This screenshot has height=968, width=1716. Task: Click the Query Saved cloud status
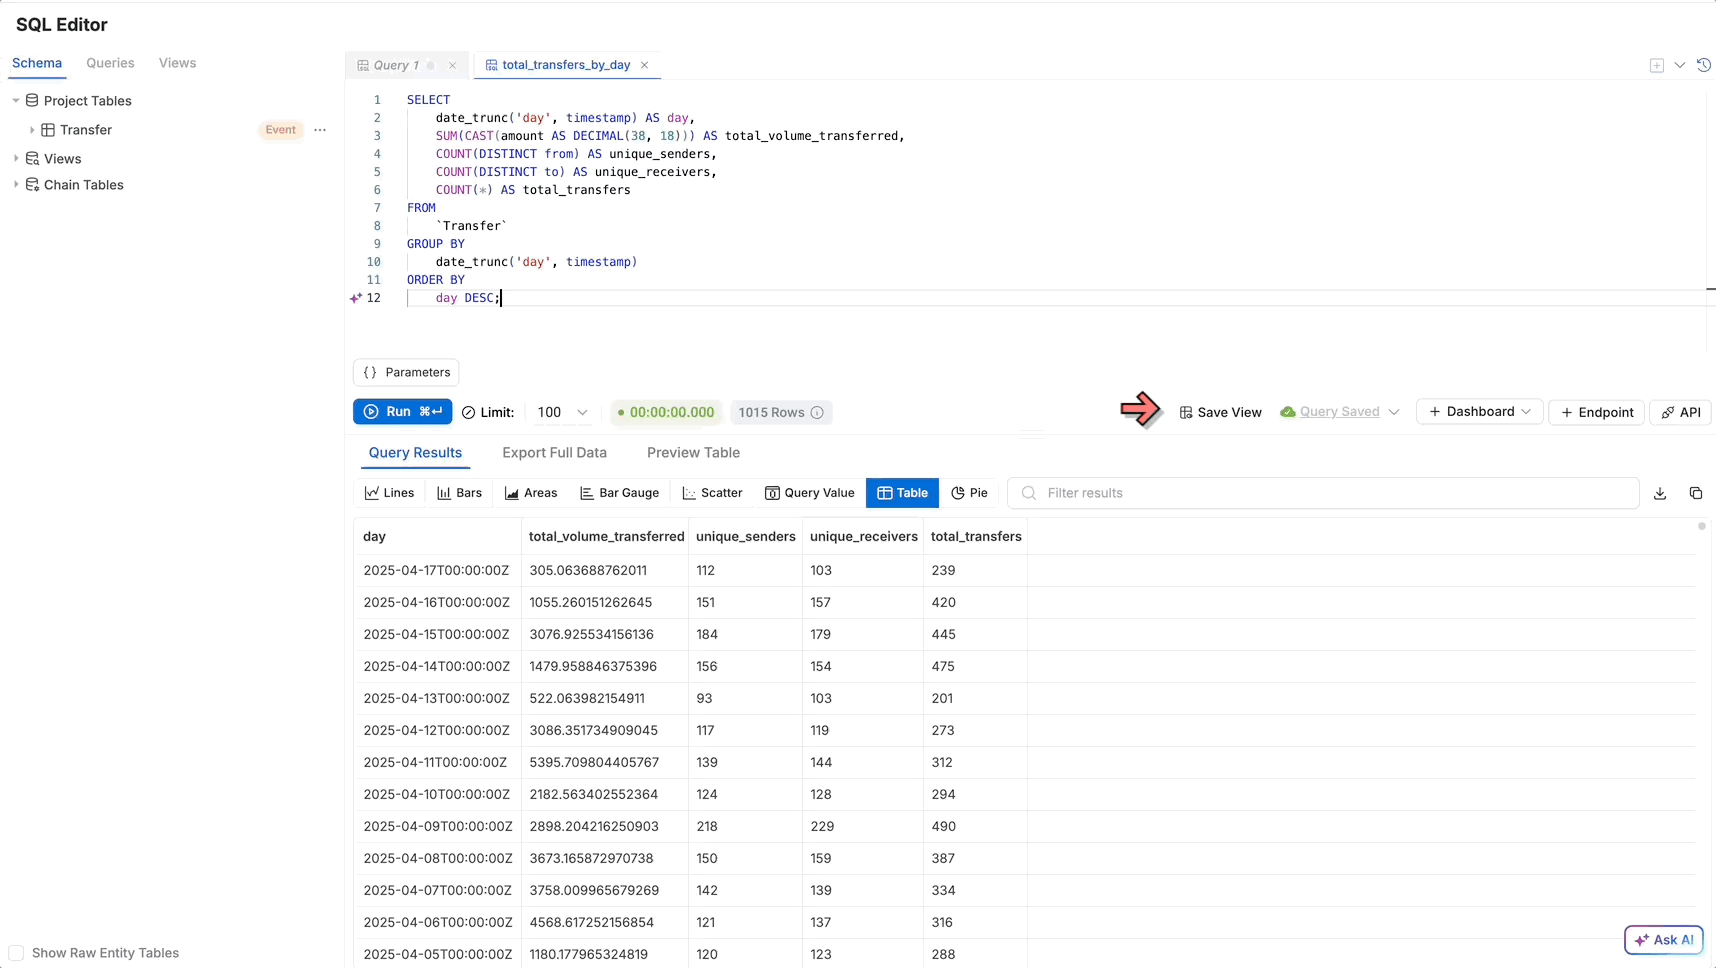1330,412
